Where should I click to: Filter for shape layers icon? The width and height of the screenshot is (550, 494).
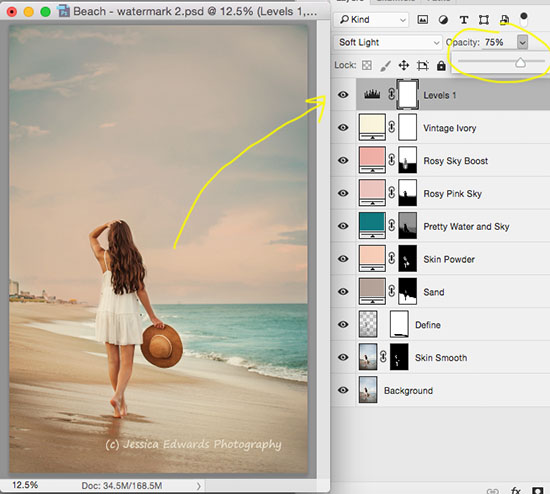[484, 20]
